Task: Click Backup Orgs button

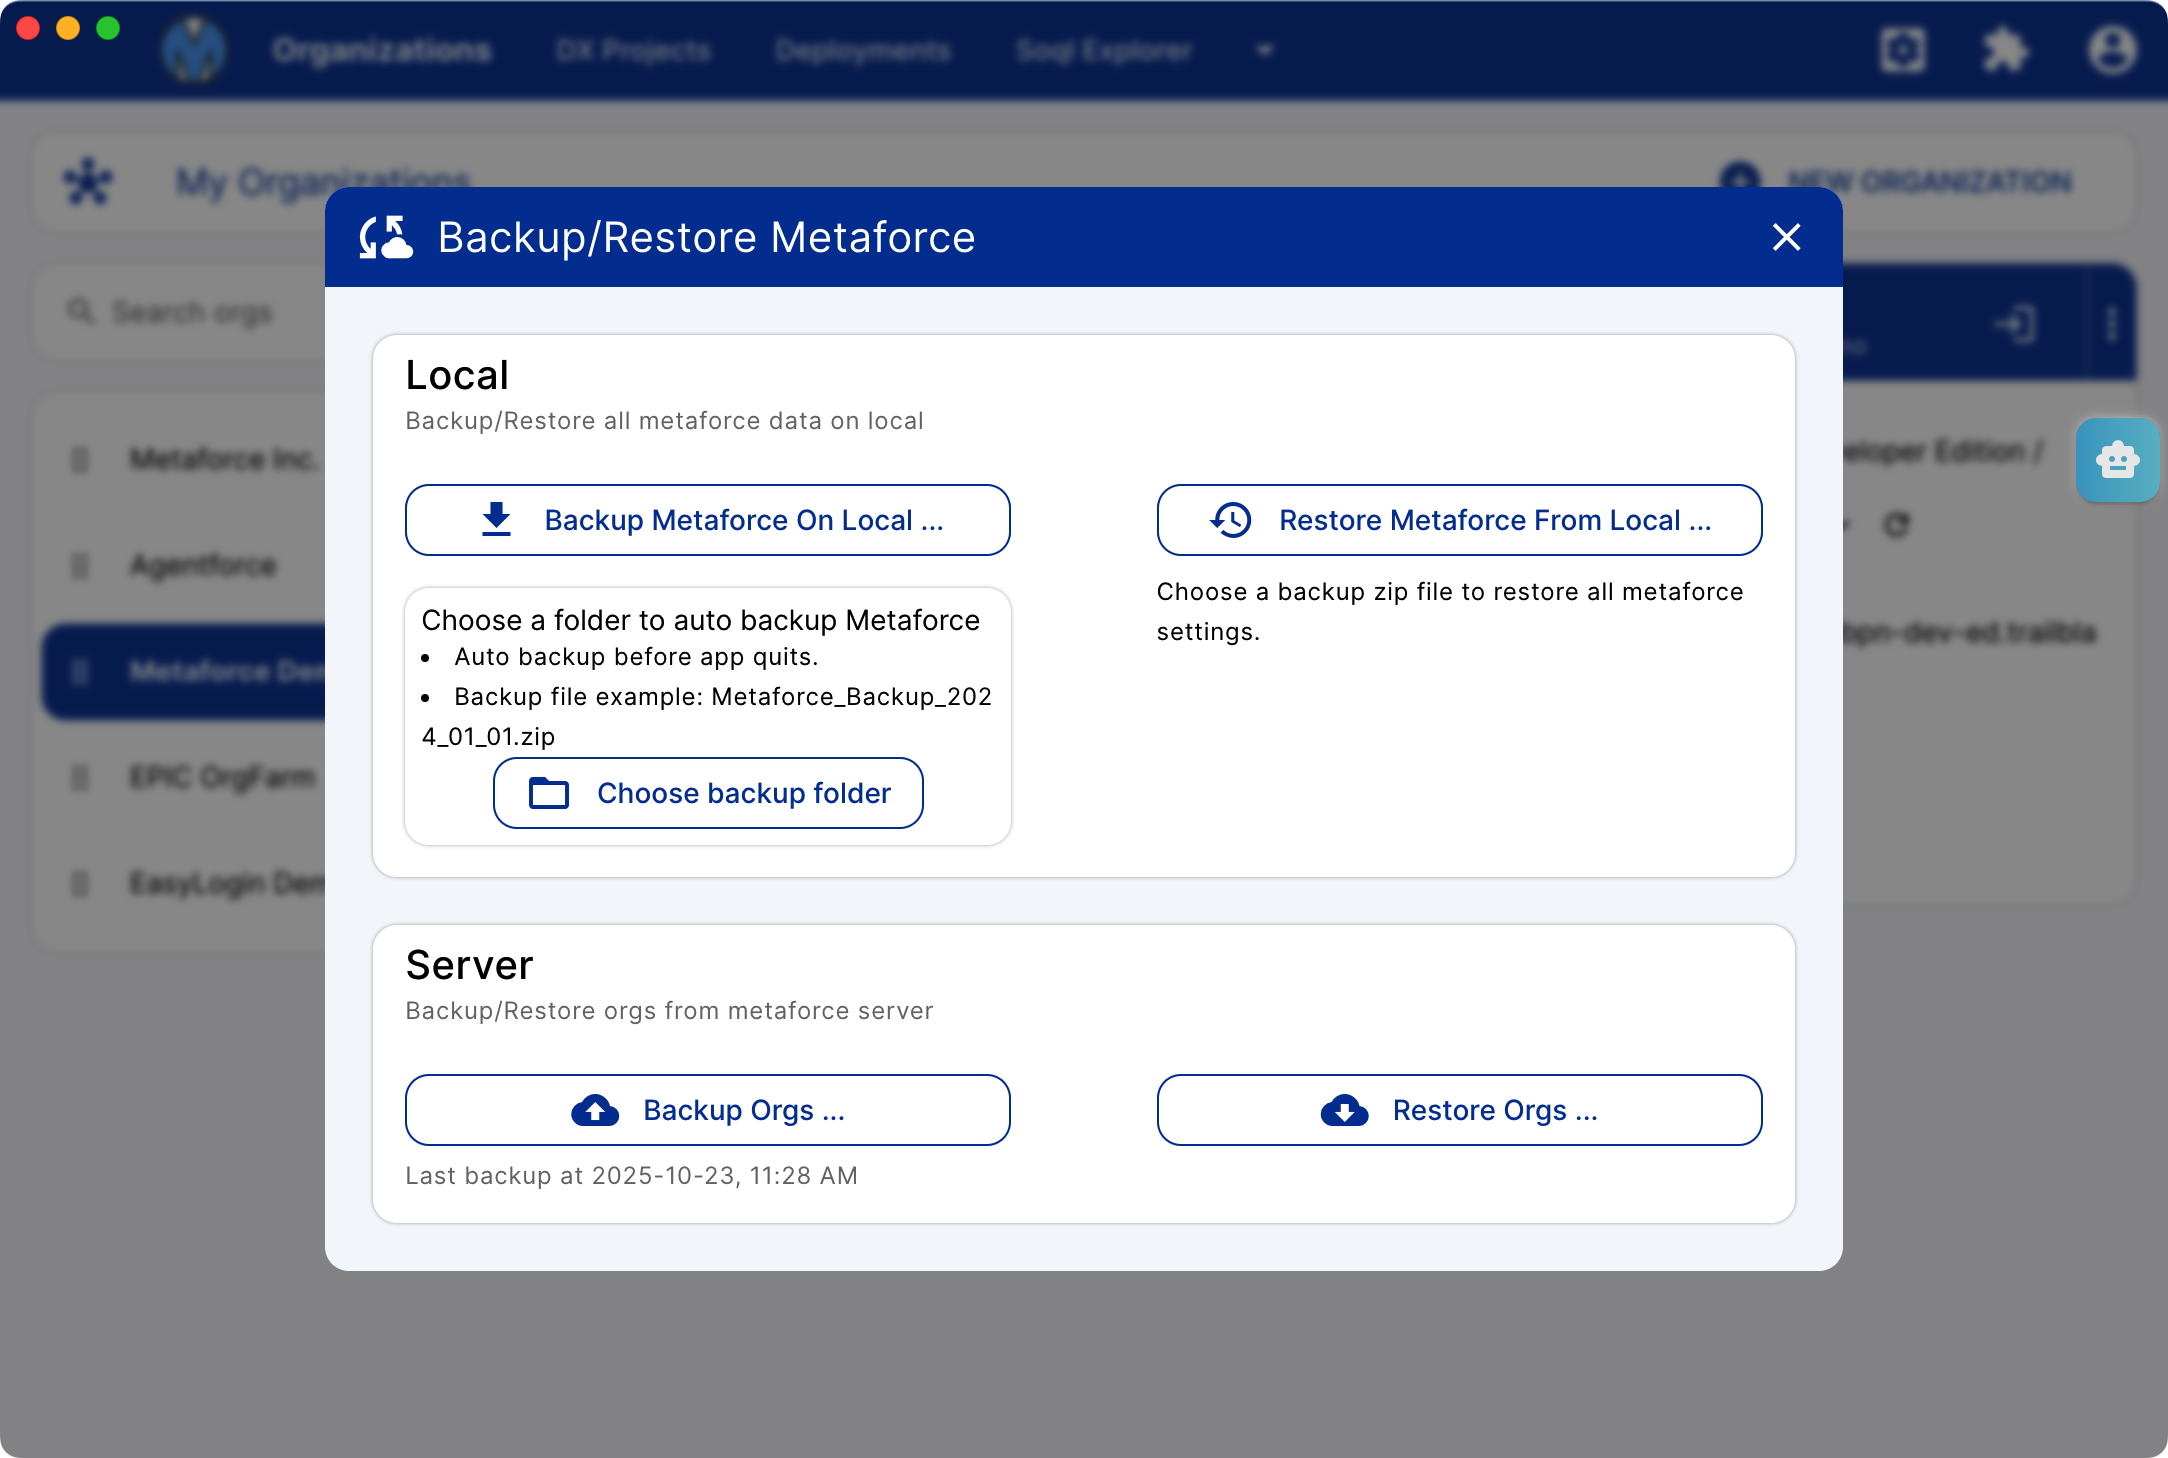Action: click(707, 1110)
